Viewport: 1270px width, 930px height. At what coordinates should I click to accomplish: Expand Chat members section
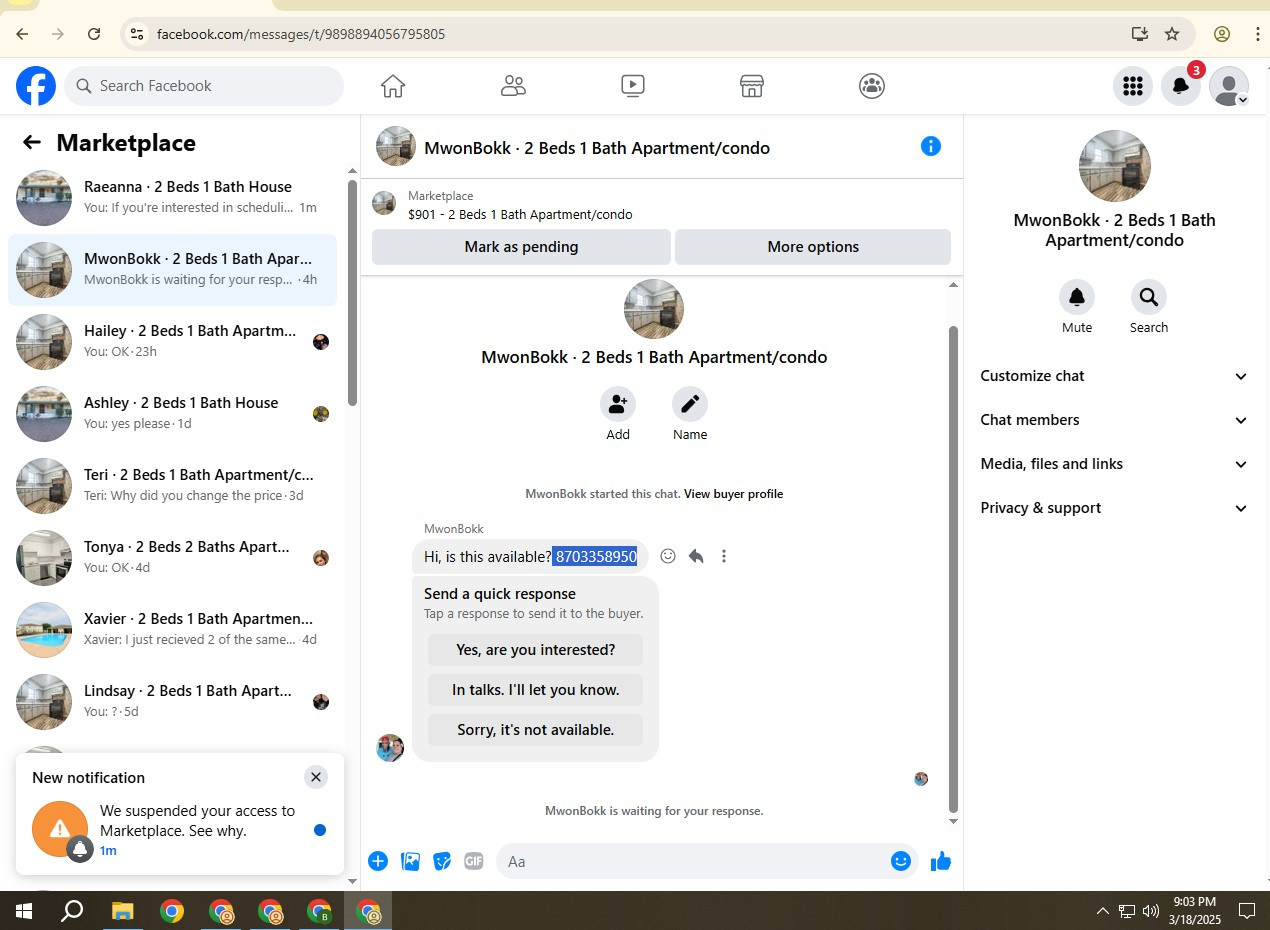pyautogui.click(x=1114, y=420)
